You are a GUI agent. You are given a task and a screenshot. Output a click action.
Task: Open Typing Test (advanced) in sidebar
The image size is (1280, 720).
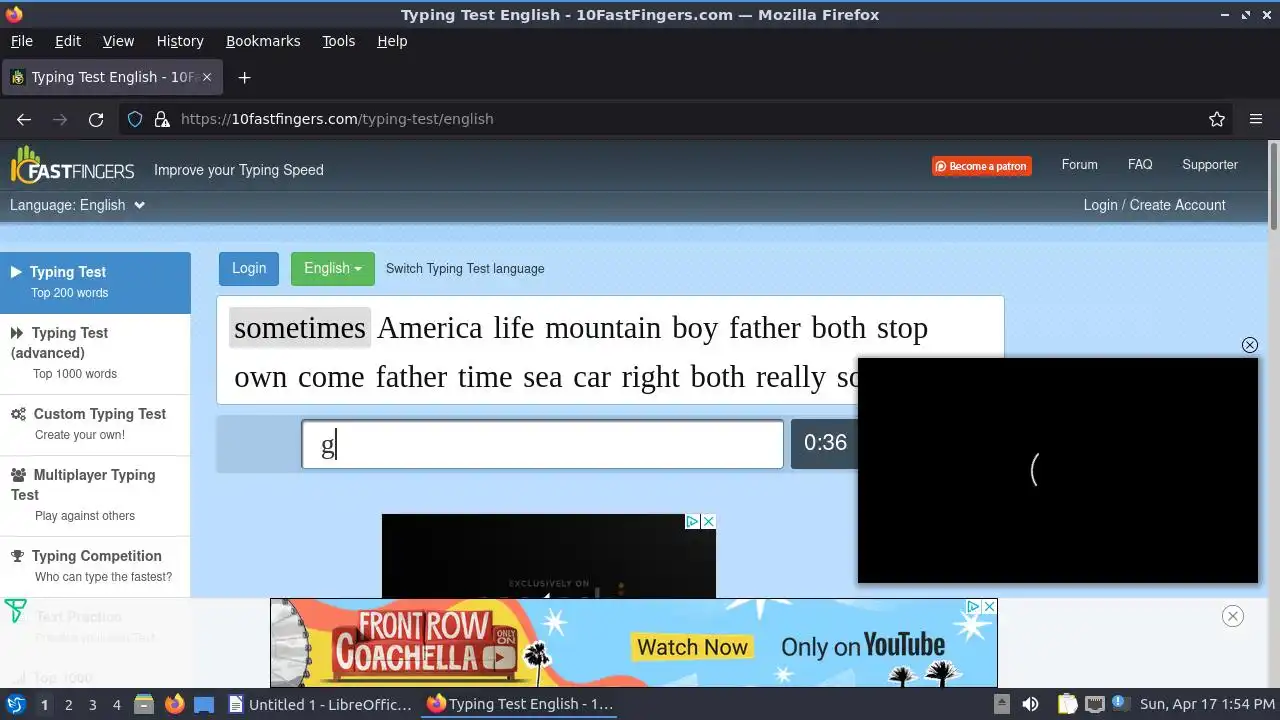pyautogui.click(x=95, y=354)
